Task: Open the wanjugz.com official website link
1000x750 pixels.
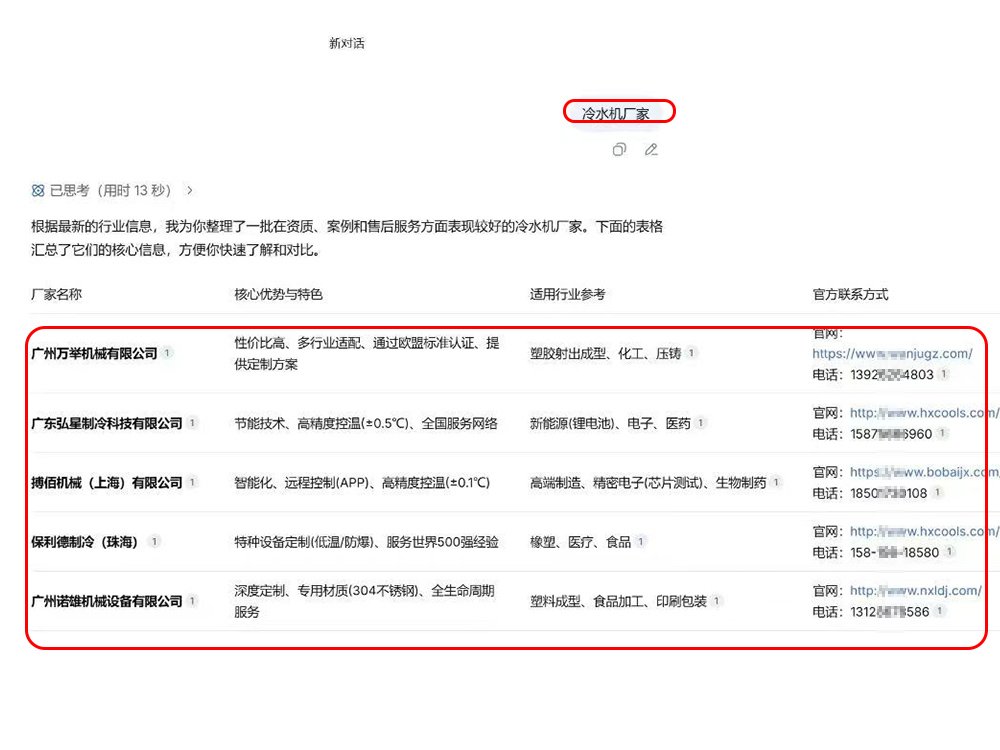Action: tap(891, 353)
